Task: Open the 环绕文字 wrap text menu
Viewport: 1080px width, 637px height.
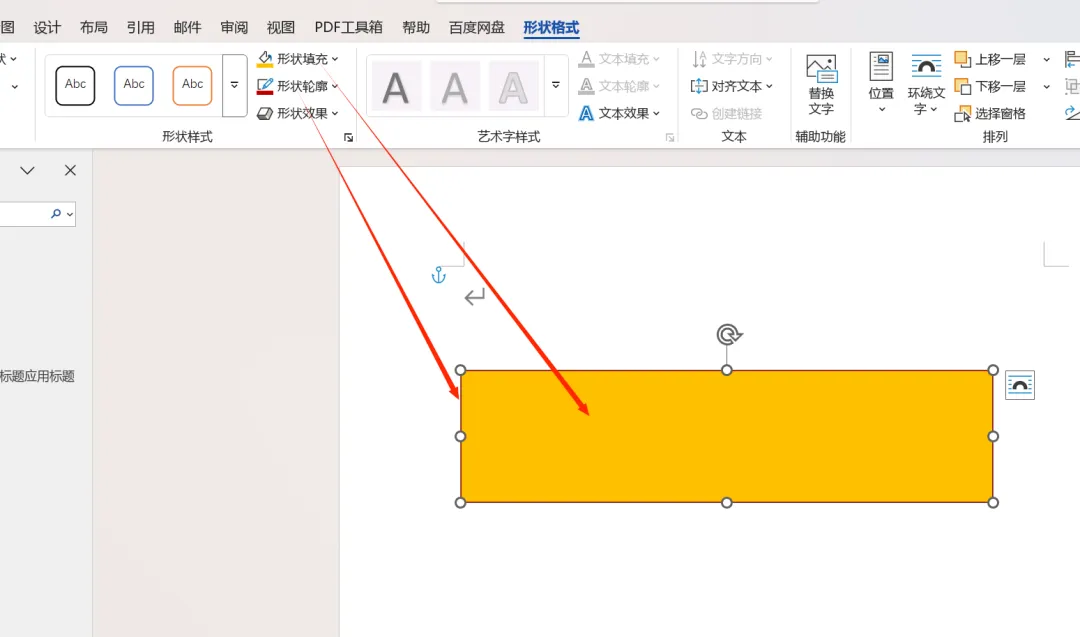Action: pyautogui.click(x=926, y=83)
